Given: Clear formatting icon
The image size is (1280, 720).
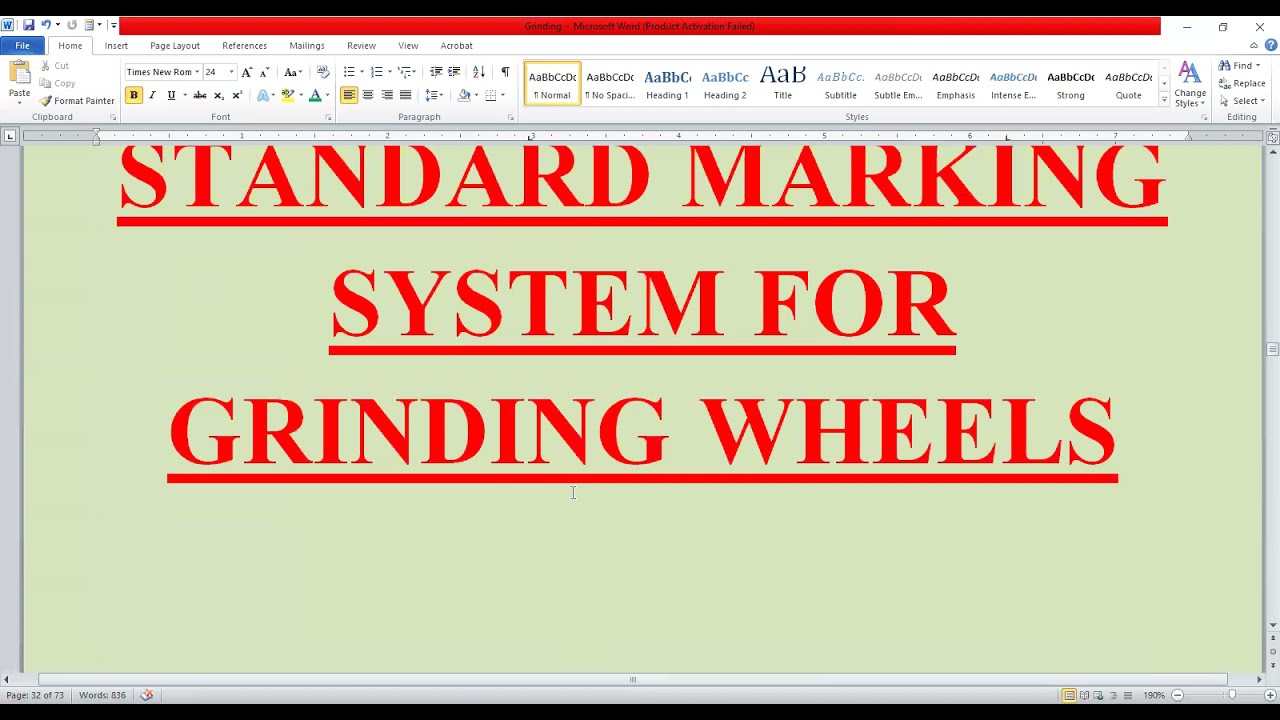Looking at the screenshot, I should click(x=322, y=72).
